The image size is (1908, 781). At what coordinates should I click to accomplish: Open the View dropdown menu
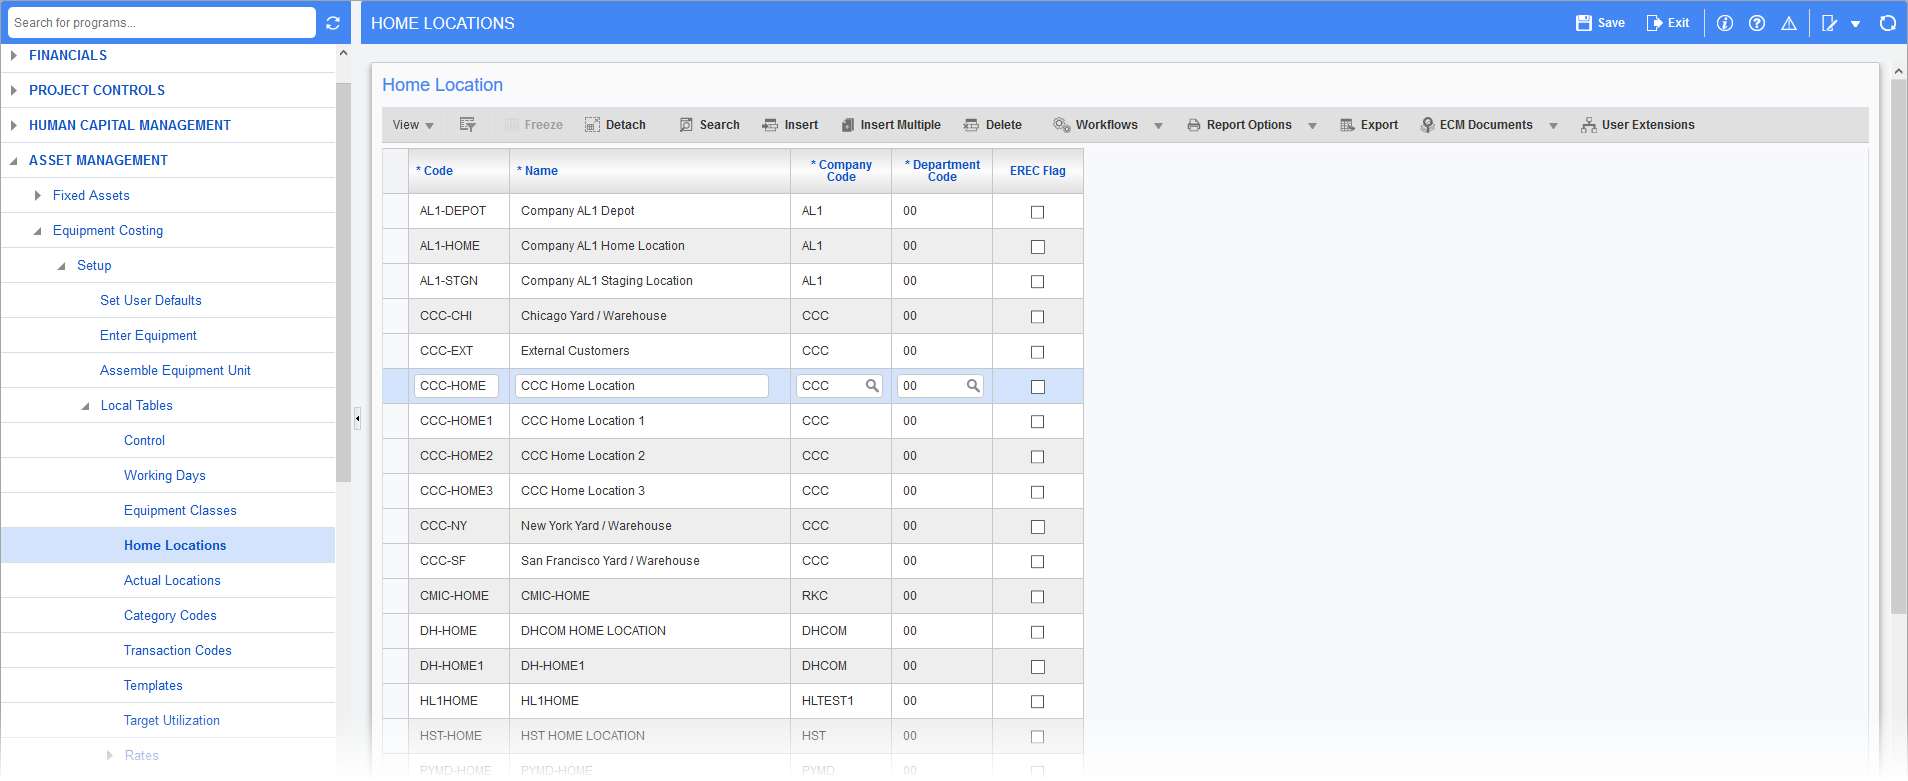pos(413,125)
